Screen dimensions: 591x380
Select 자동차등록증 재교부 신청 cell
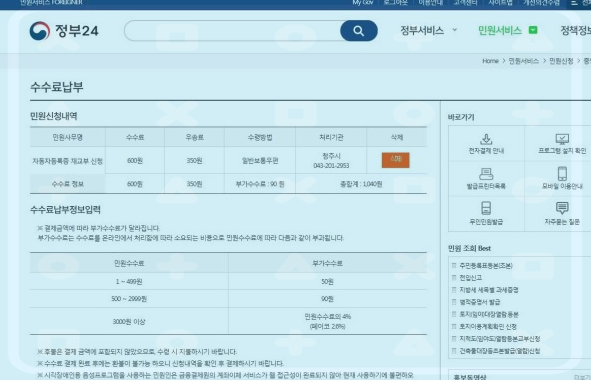[x=67, y=161]
